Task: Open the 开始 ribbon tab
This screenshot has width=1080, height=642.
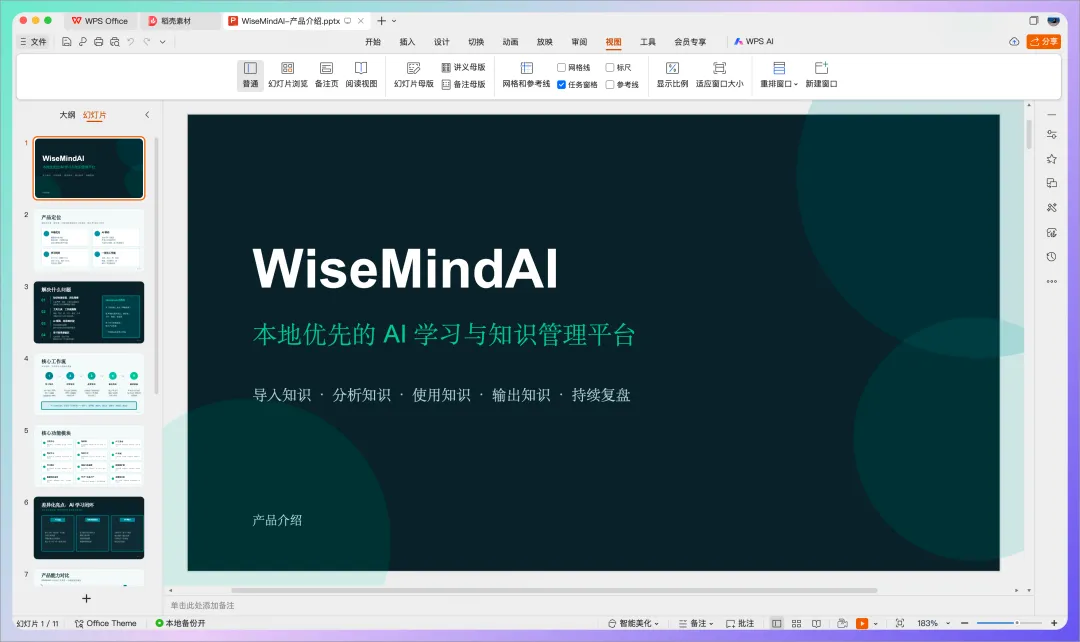Action: pyautogui.click(x=373, y=42)
